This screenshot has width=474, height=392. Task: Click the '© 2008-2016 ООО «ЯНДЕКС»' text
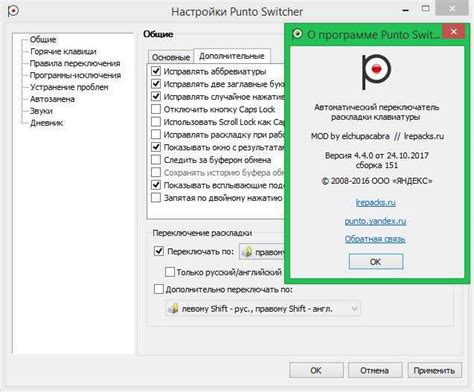click(x=377, y=181)
